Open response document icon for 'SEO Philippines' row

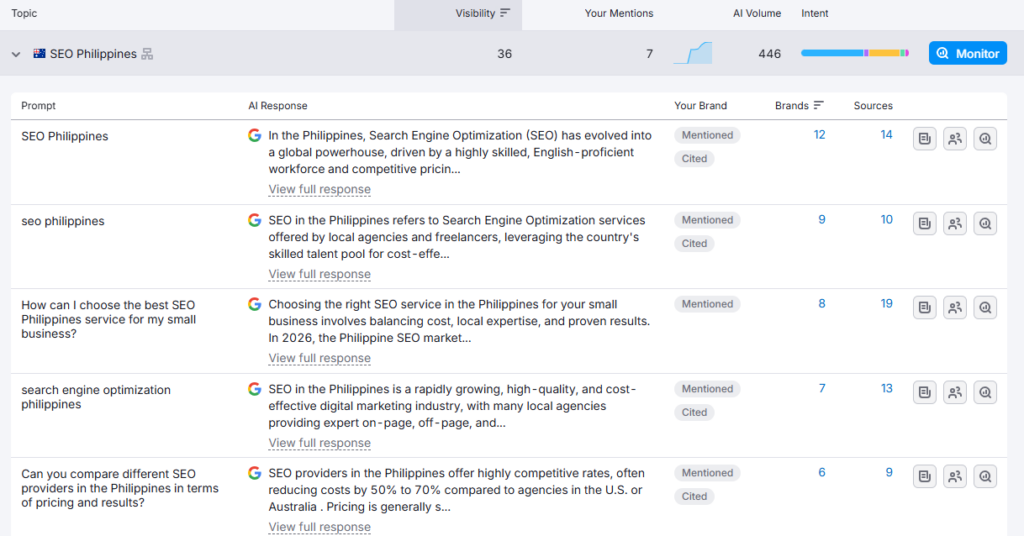coord(924,138)
